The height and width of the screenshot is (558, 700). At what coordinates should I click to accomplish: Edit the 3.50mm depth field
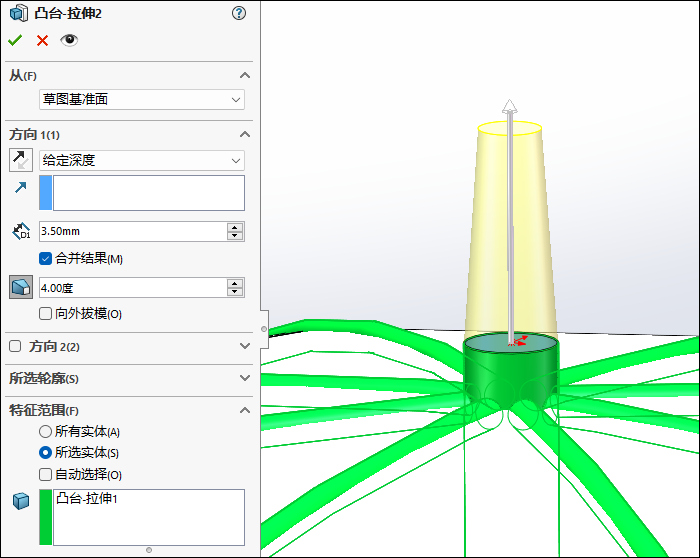pos(133,231)
